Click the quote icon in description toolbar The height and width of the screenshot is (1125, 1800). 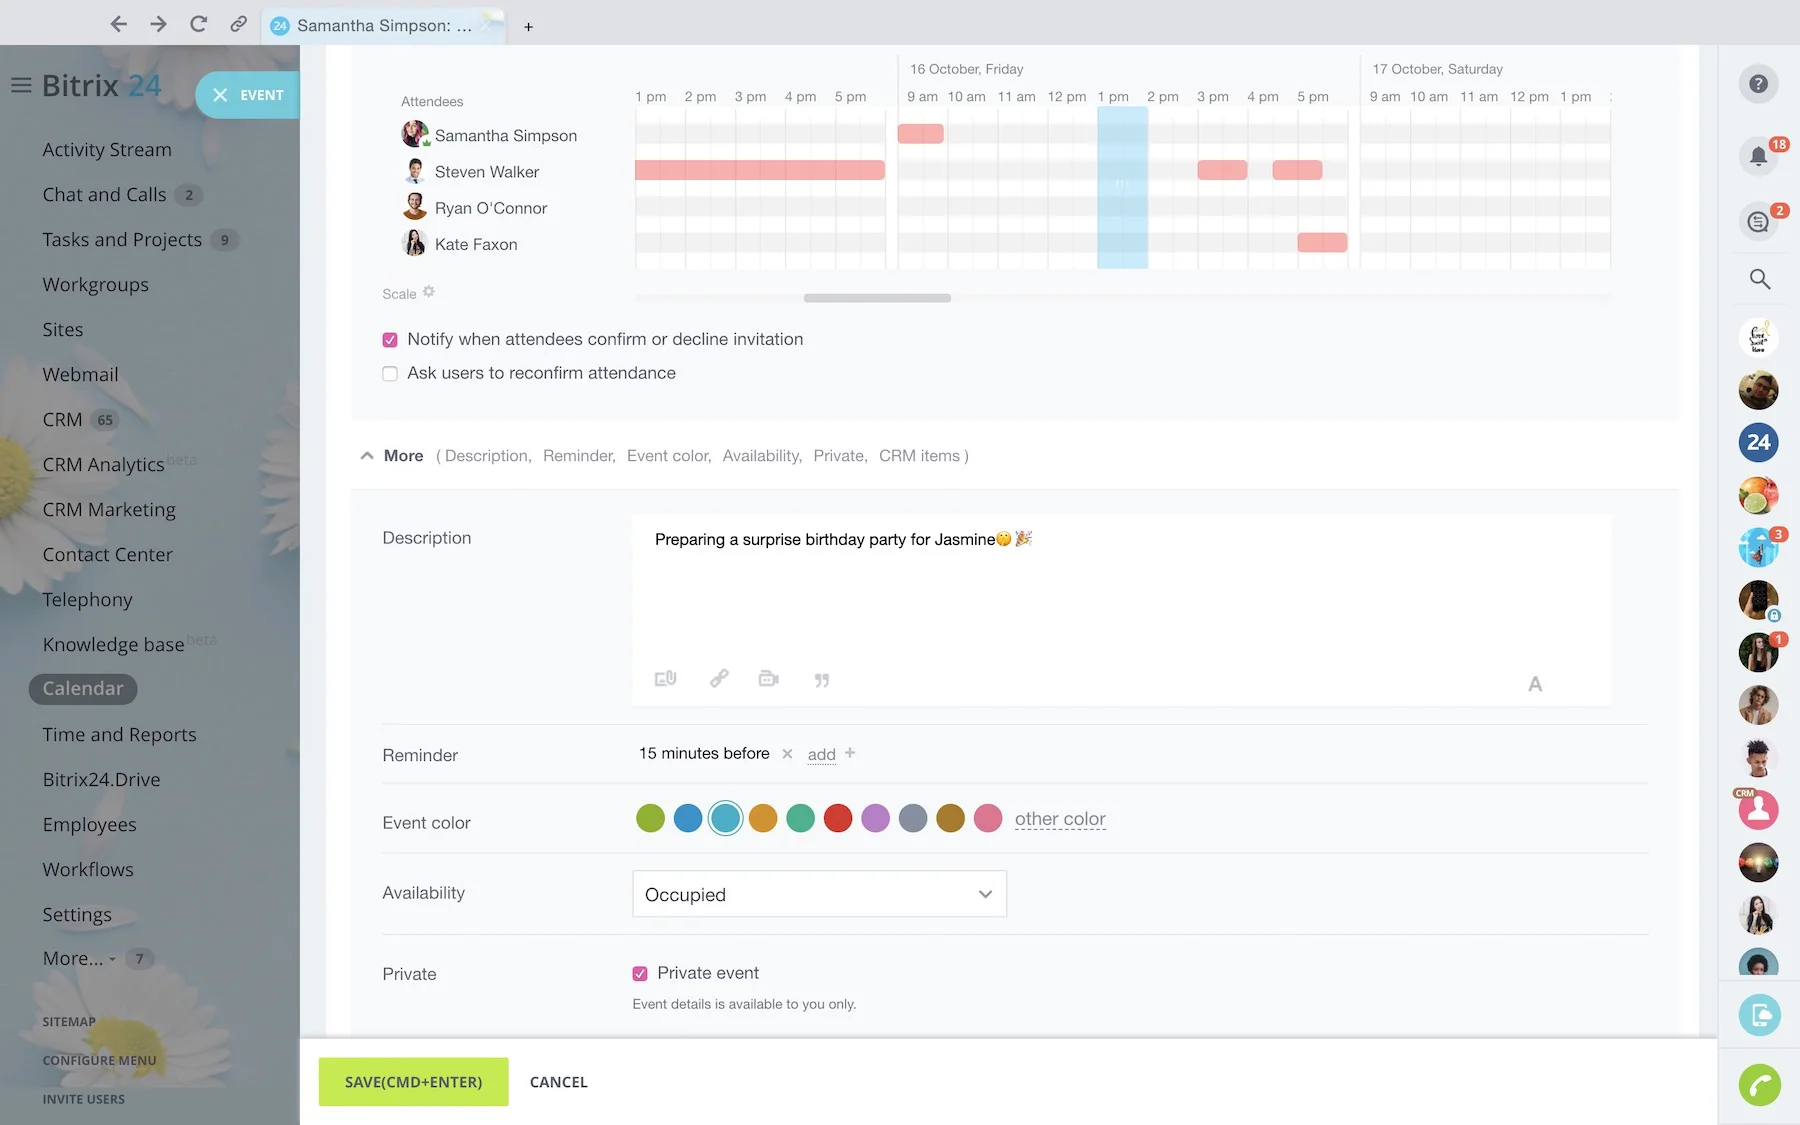[821, 680]
